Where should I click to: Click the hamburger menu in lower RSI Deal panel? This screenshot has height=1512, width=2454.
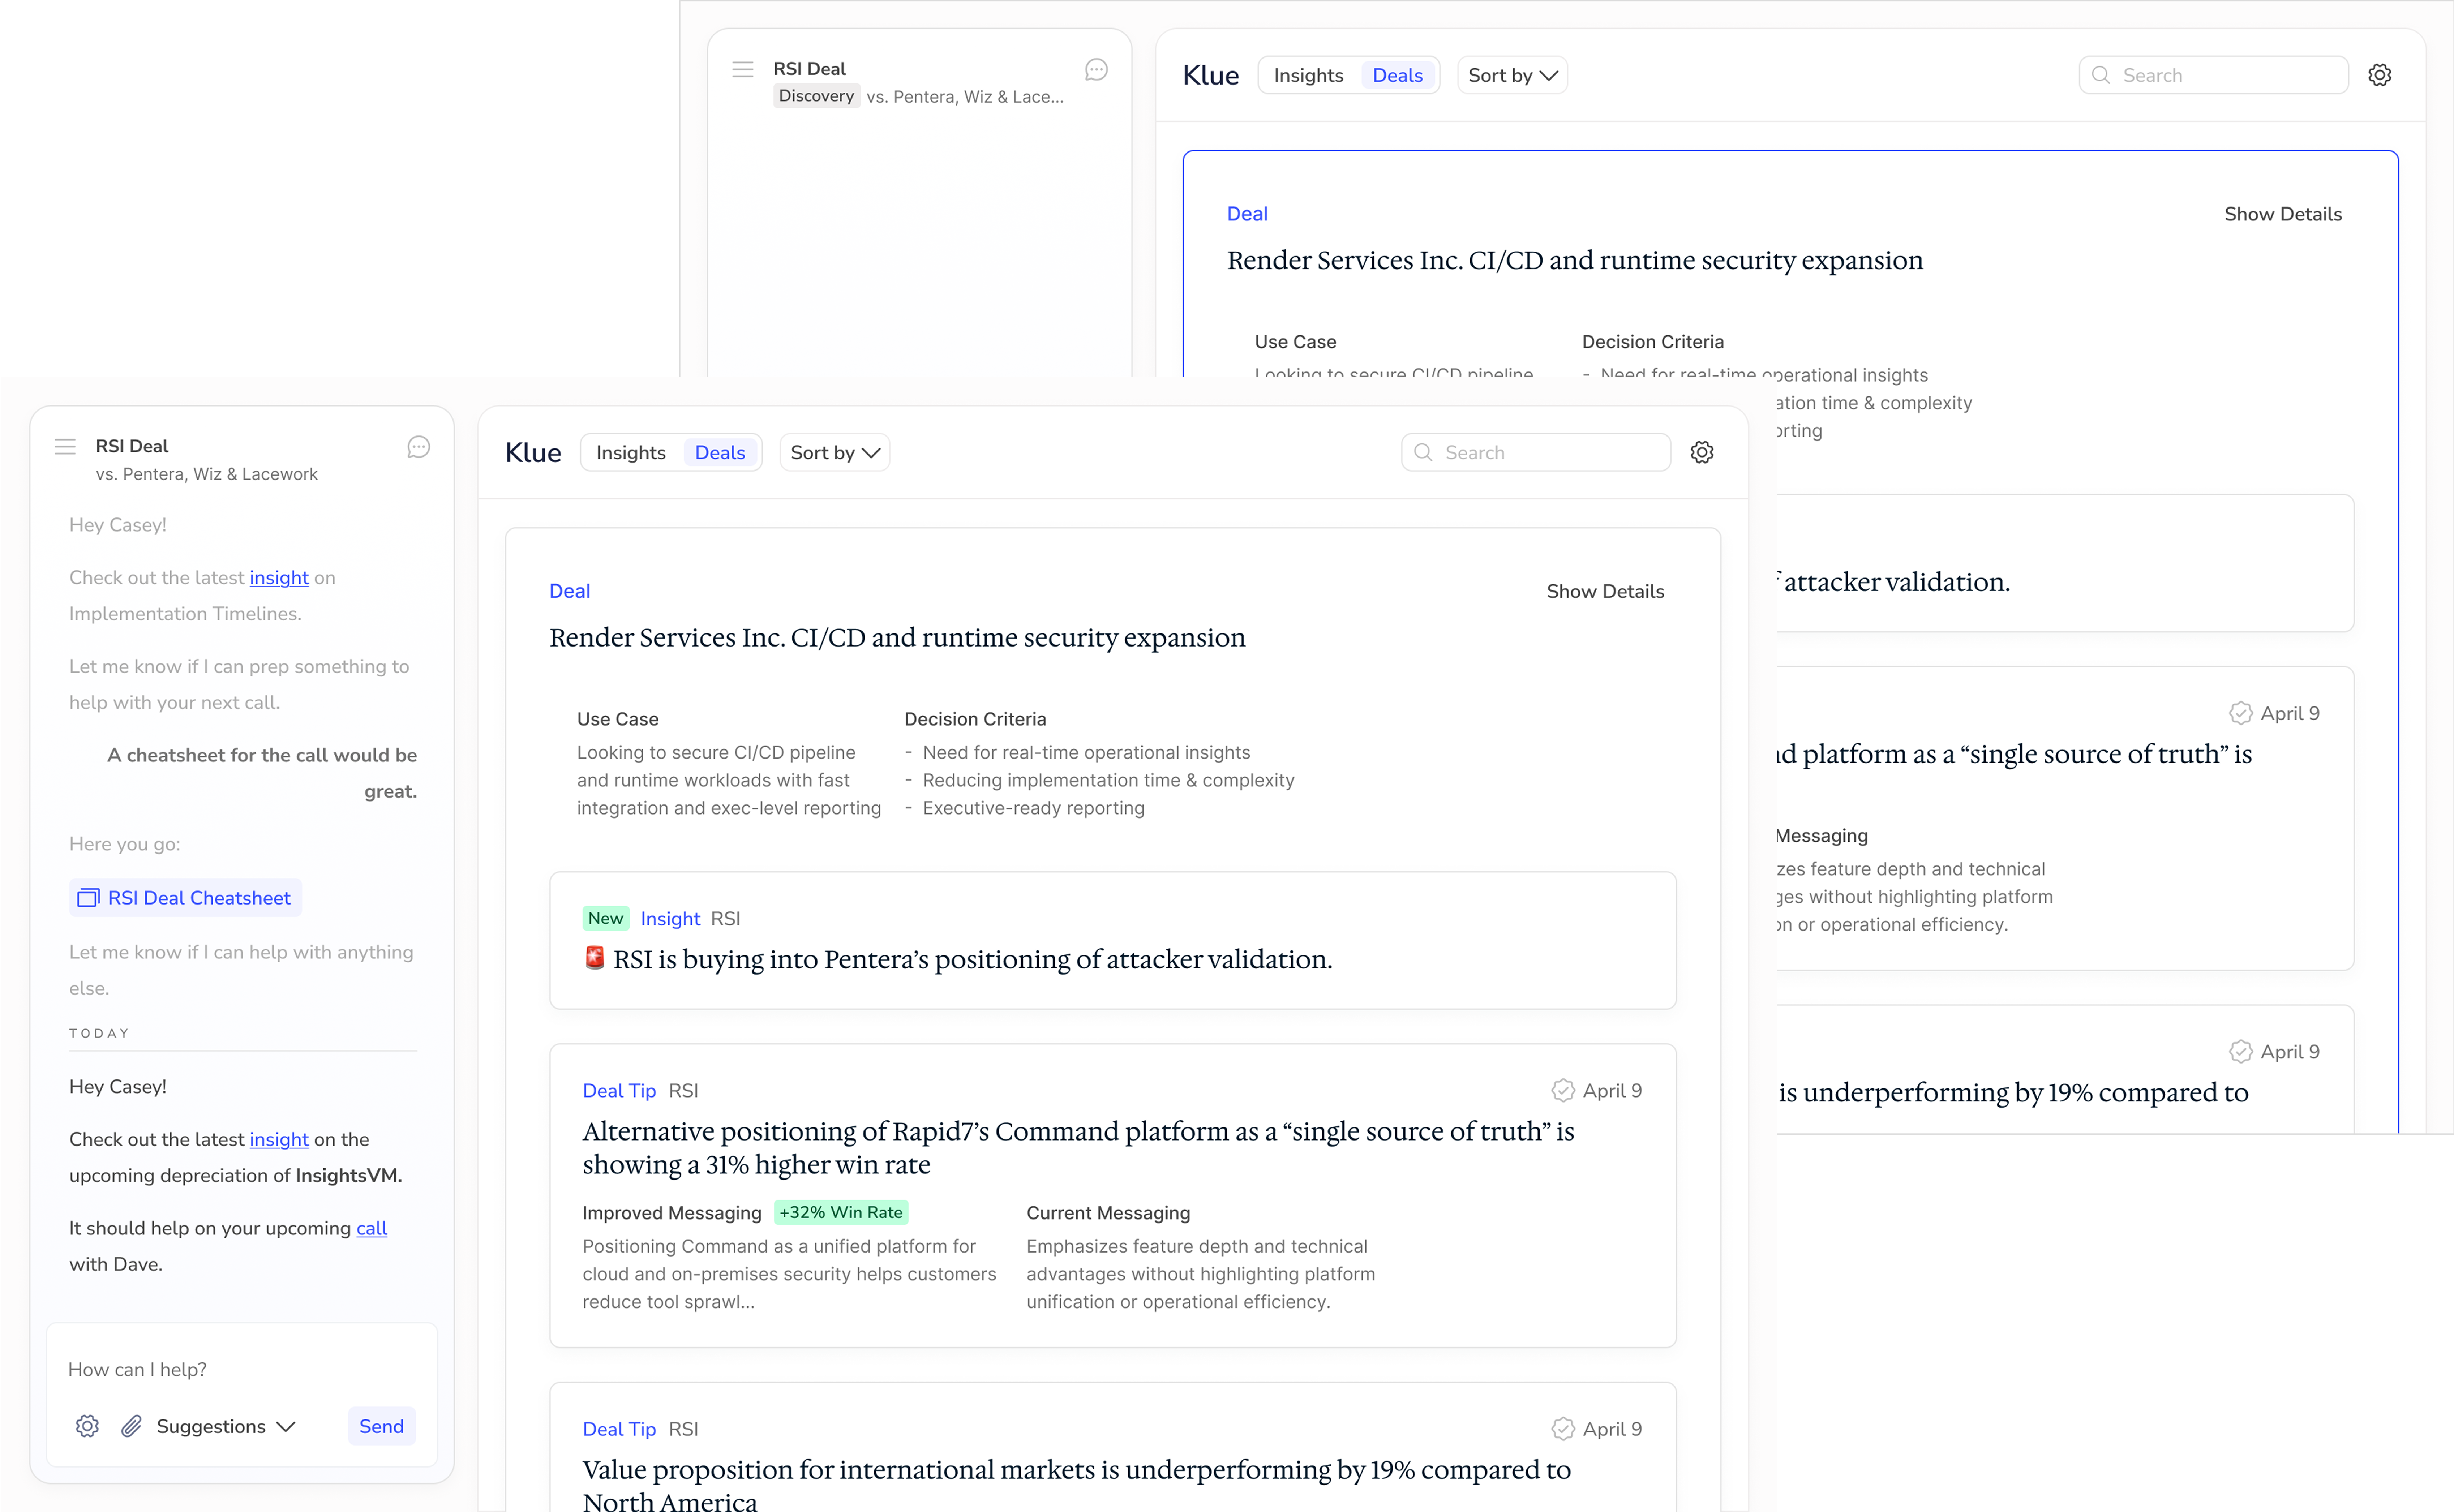point(65,447)
